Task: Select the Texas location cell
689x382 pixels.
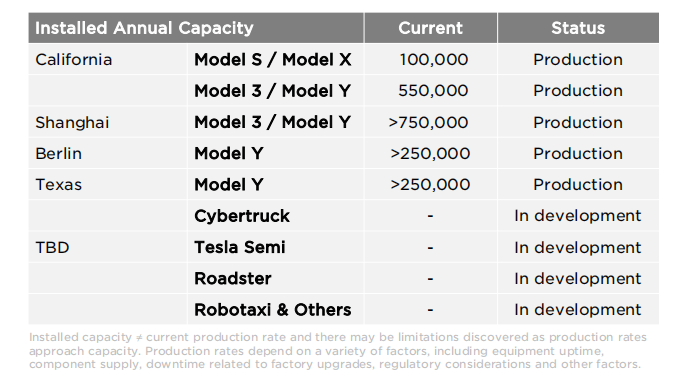Action: tap(58, 185)
